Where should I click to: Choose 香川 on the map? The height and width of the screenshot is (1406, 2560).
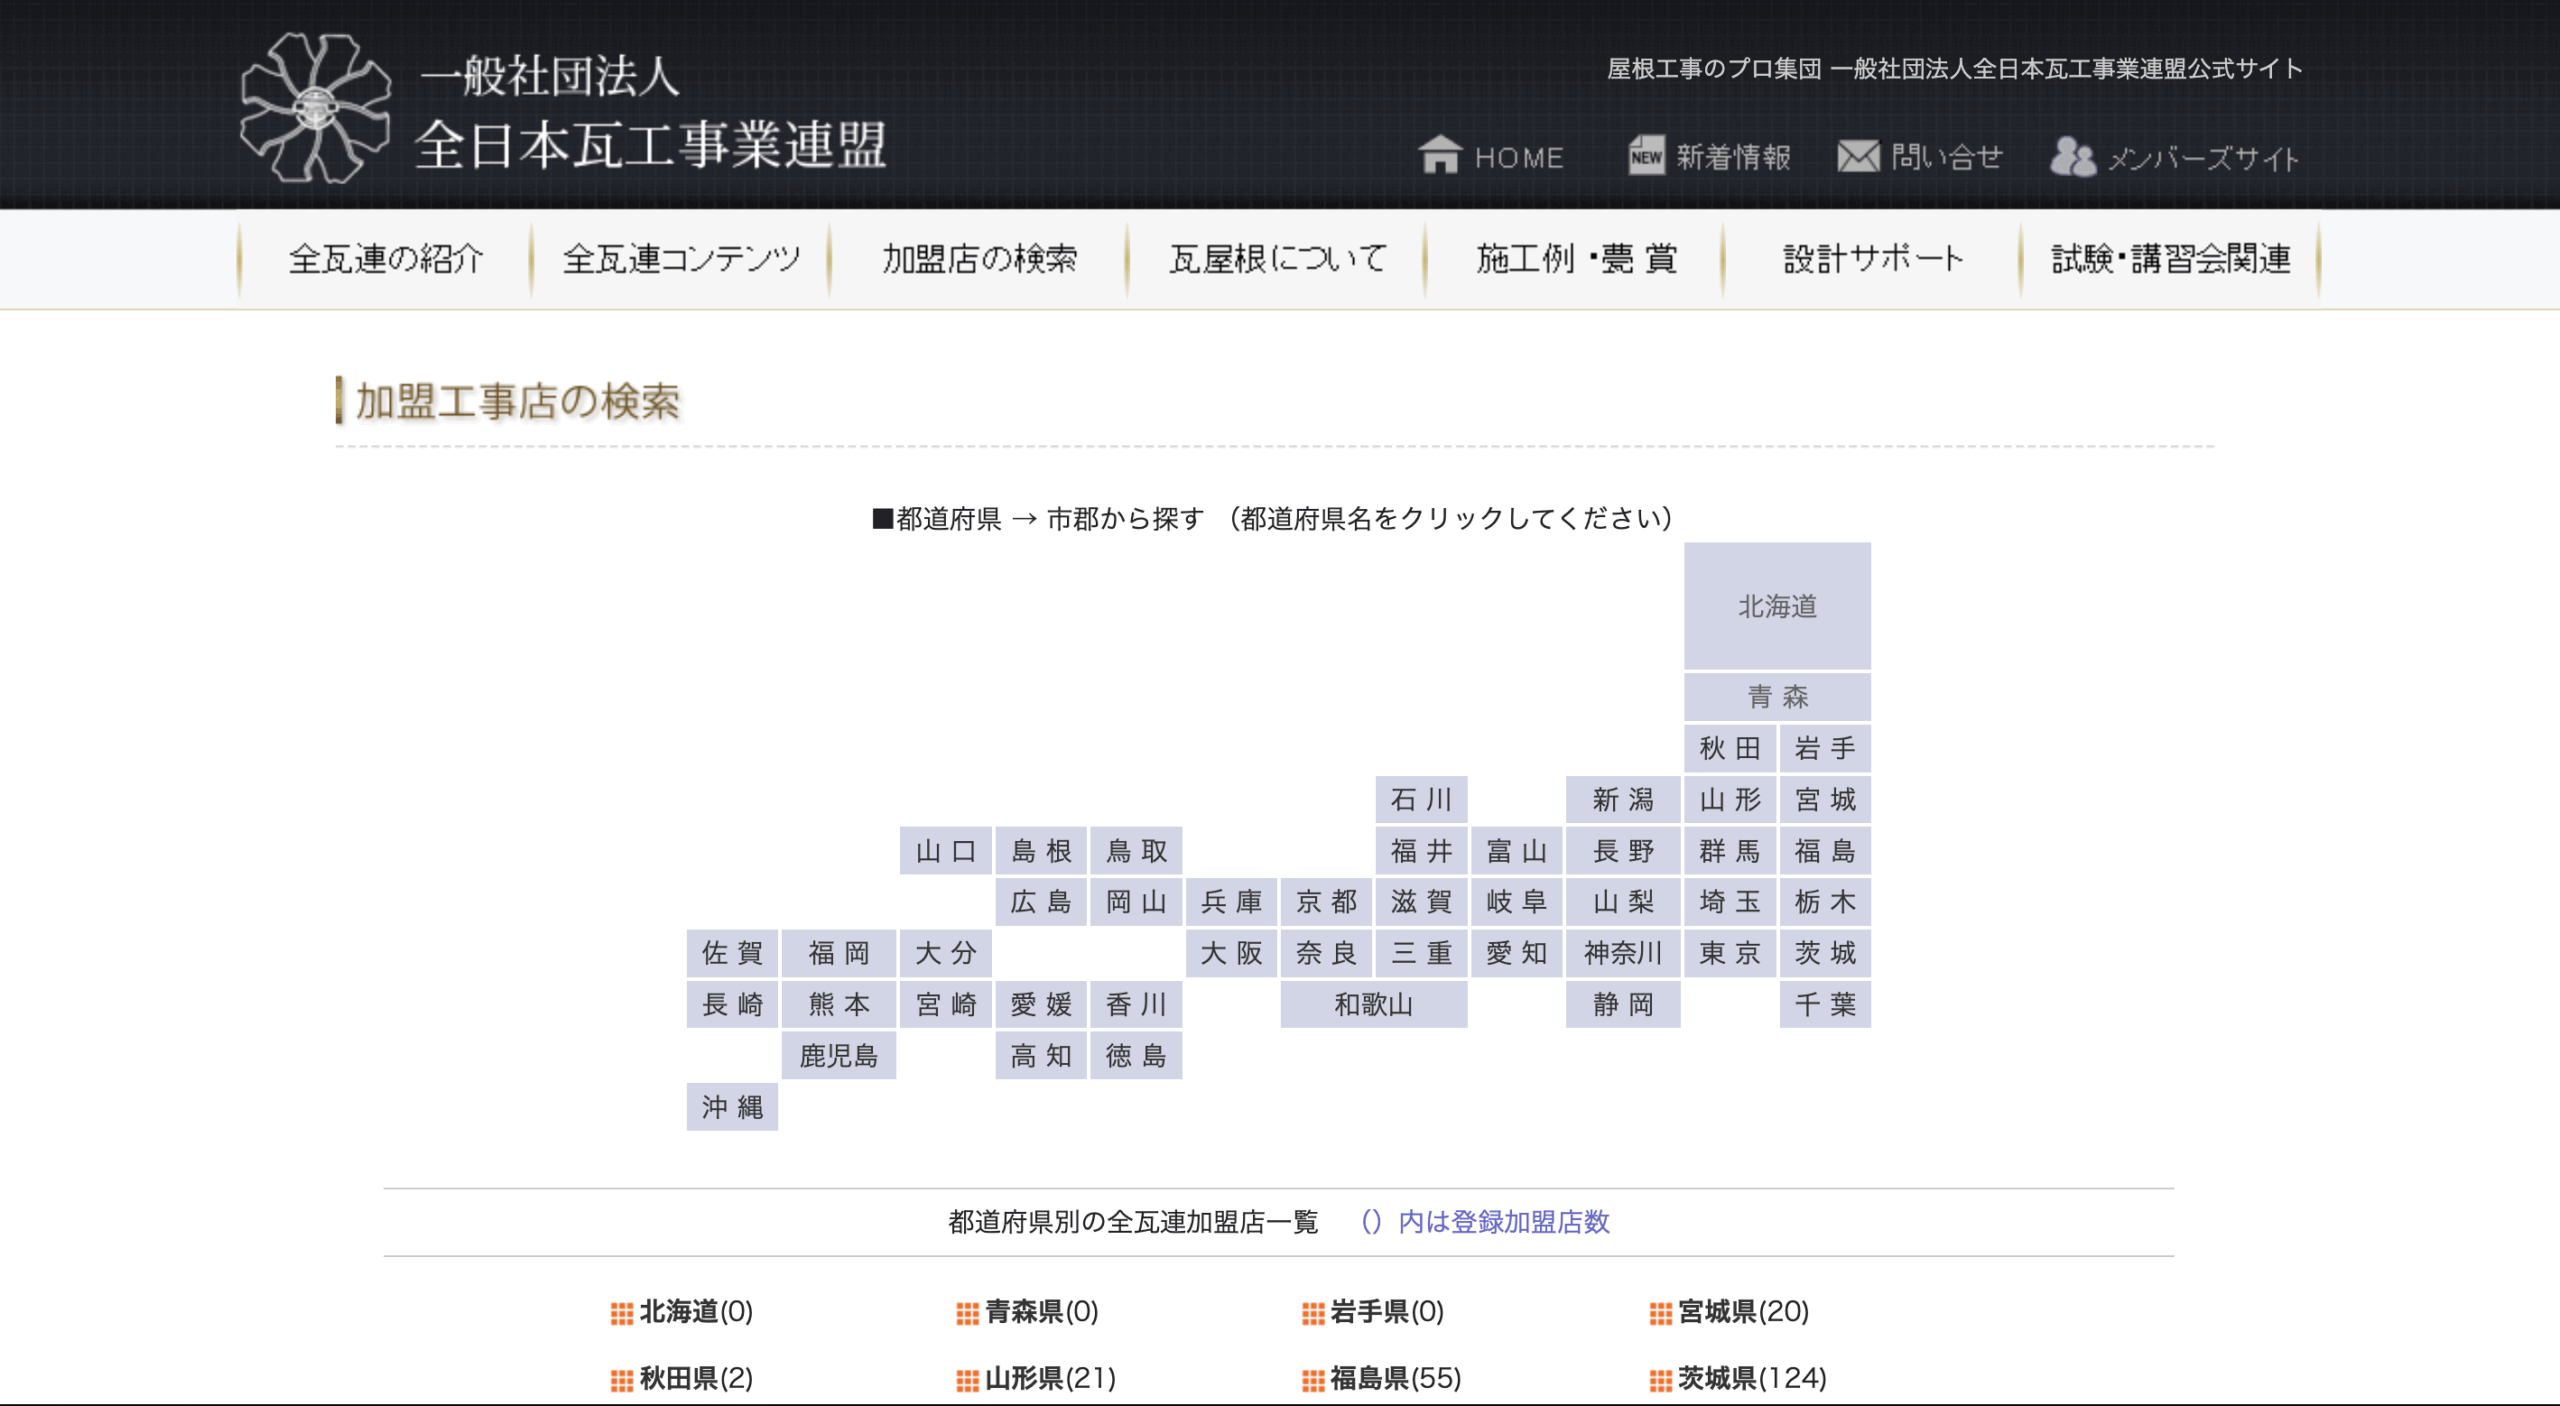(1136, 1004)
